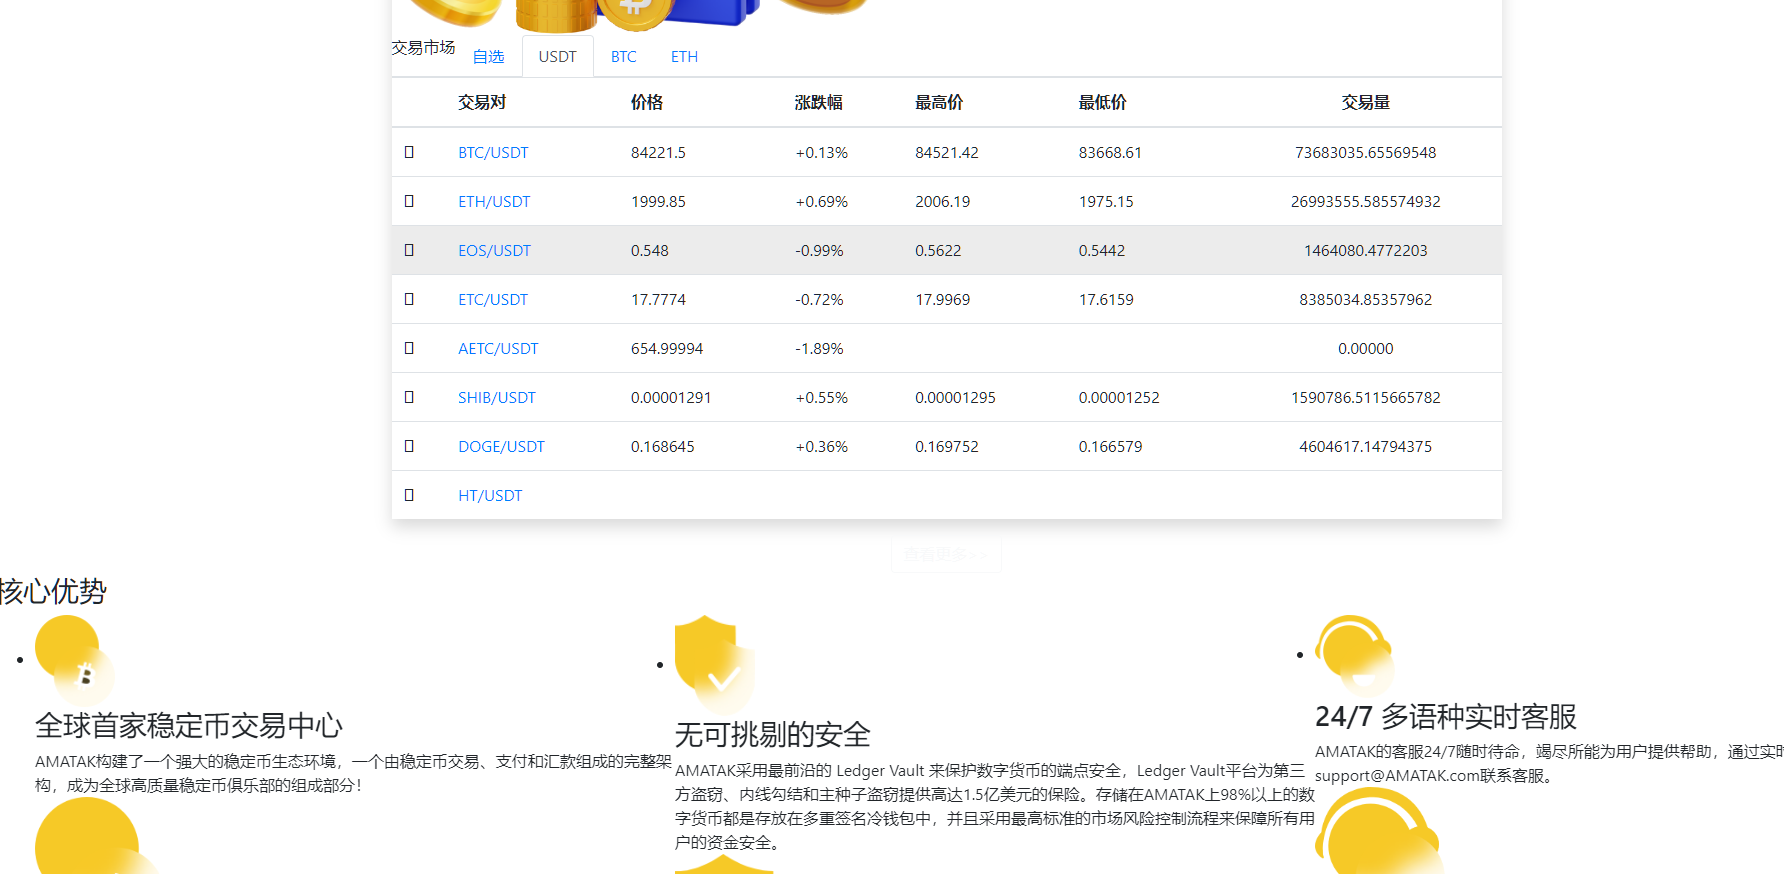Click the yellow shield security icon
The width and height of the screenshot is (1784, 874).
click(712, 662)
